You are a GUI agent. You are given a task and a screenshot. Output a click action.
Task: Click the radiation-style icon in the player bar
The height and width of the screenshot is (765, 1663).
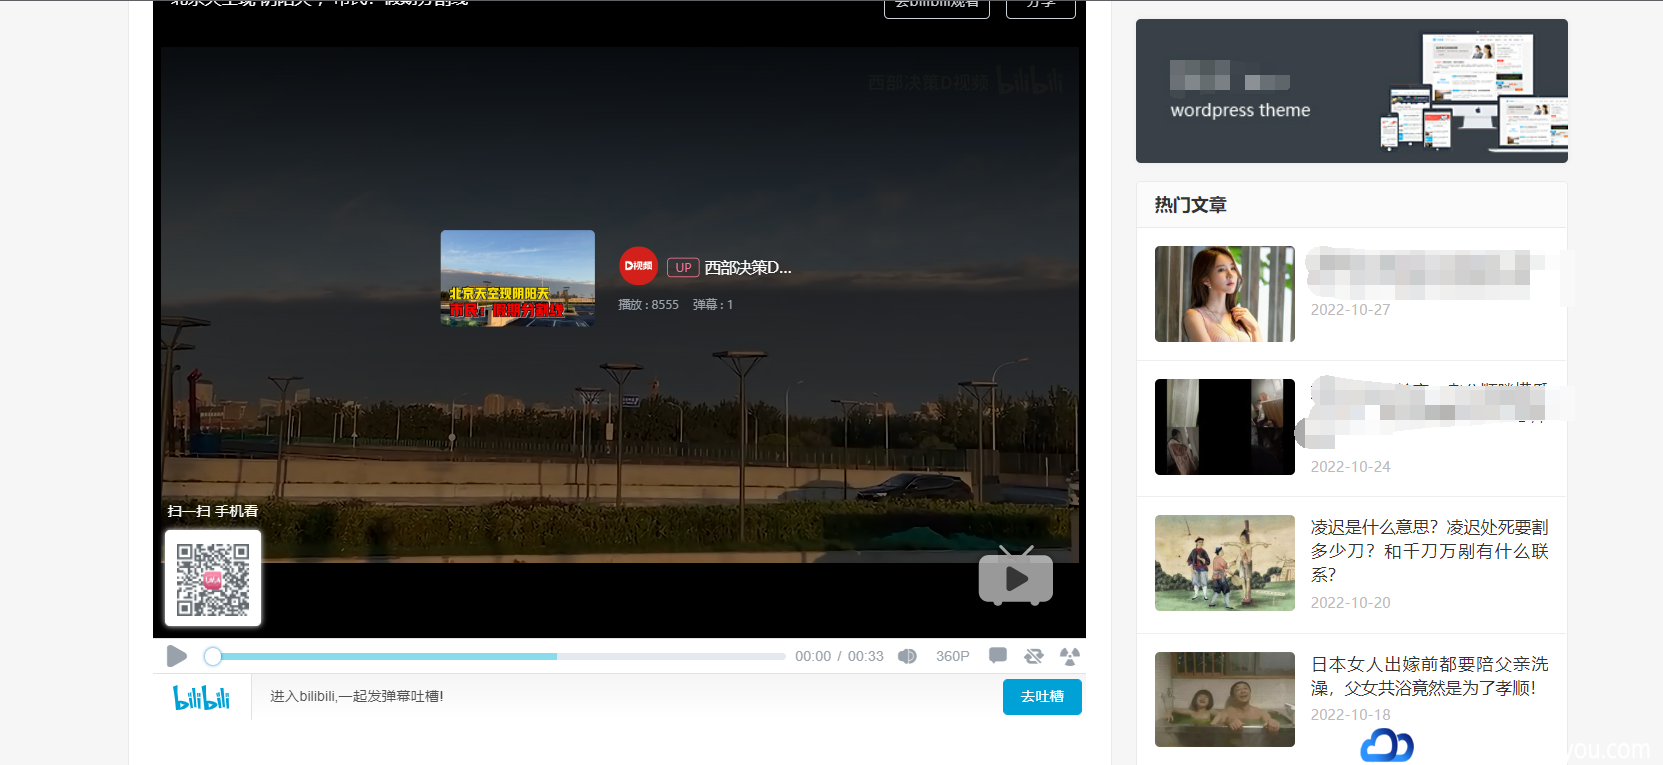pos(1069,656)
